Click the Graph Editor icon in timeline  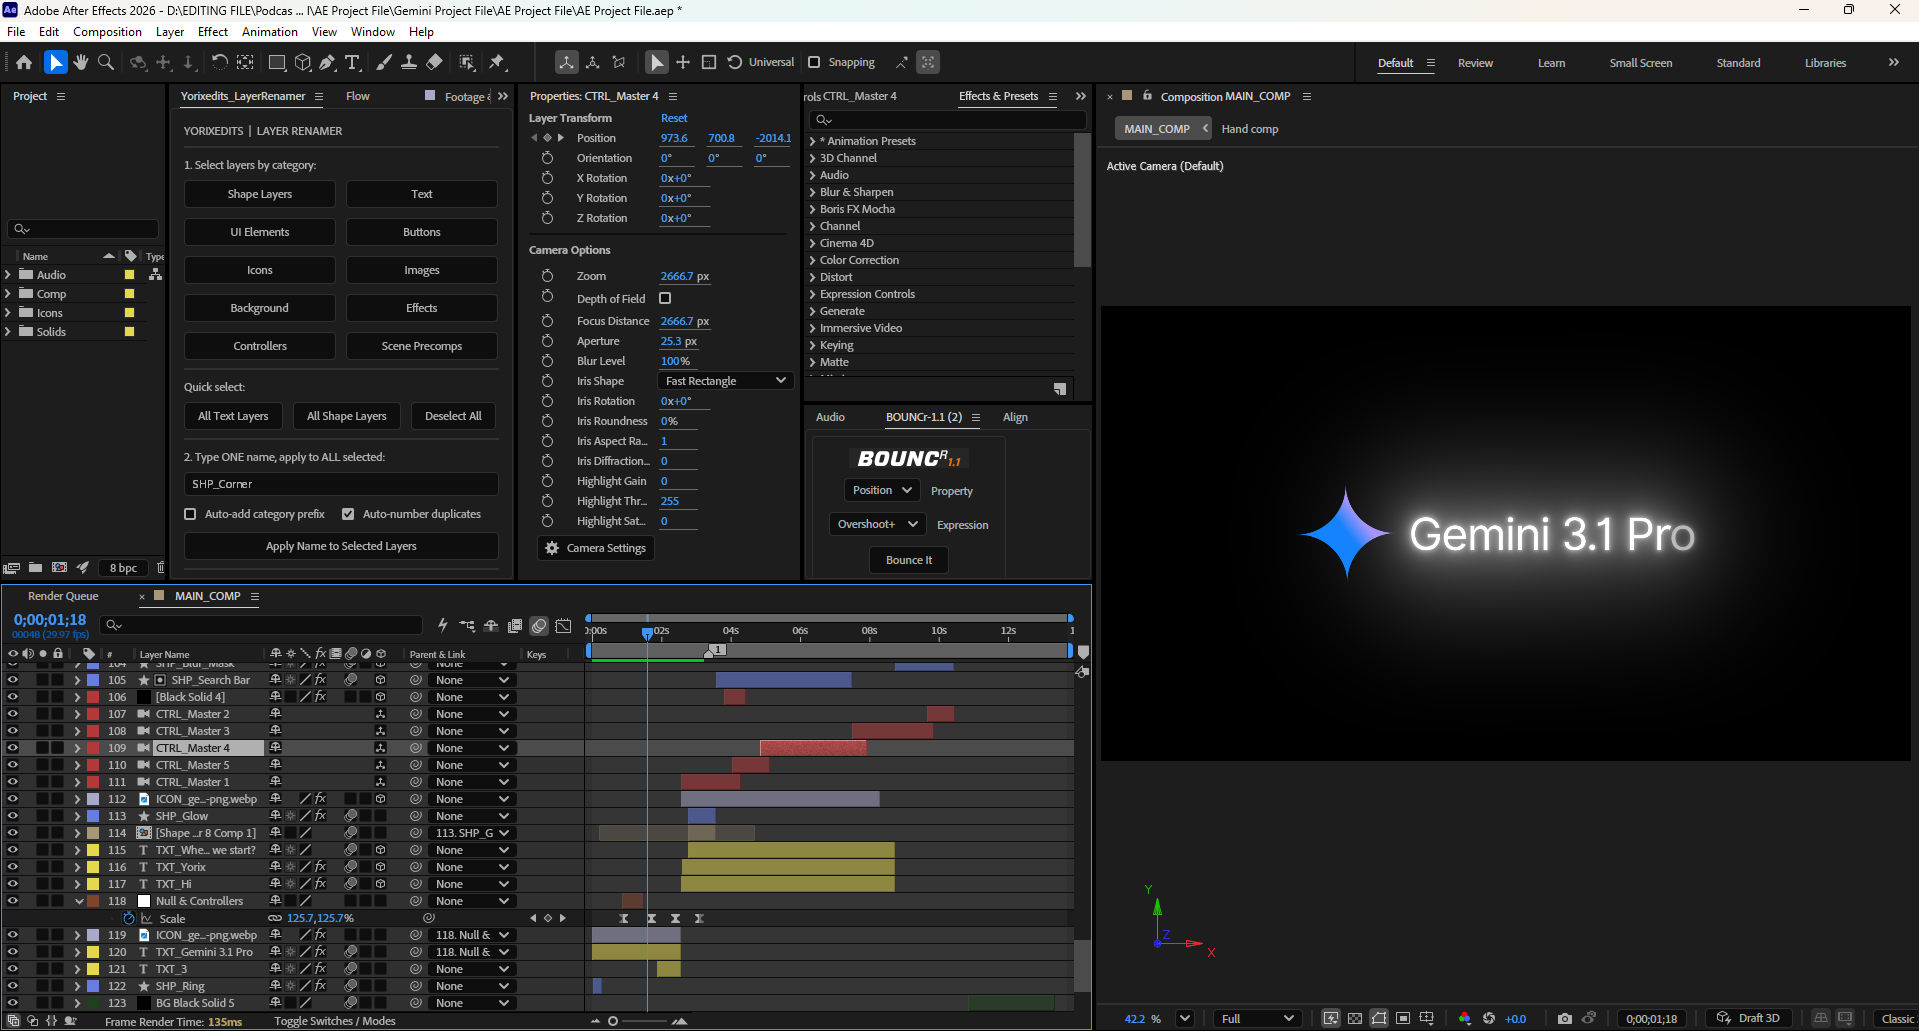click(564, 626)
